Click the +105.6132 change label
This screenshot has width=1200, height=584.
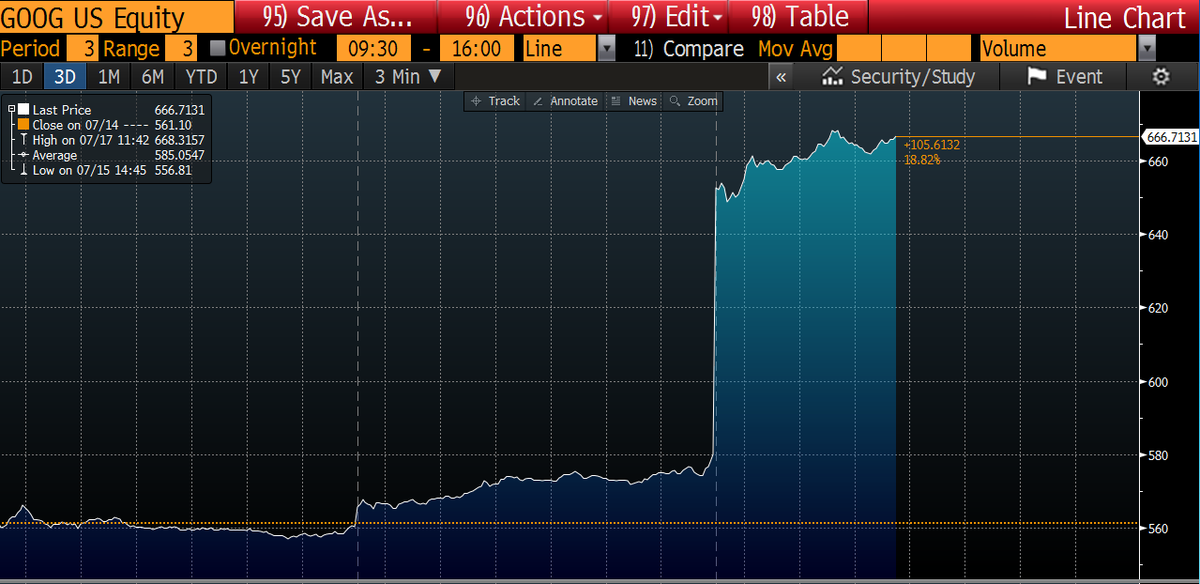(931, 145)
